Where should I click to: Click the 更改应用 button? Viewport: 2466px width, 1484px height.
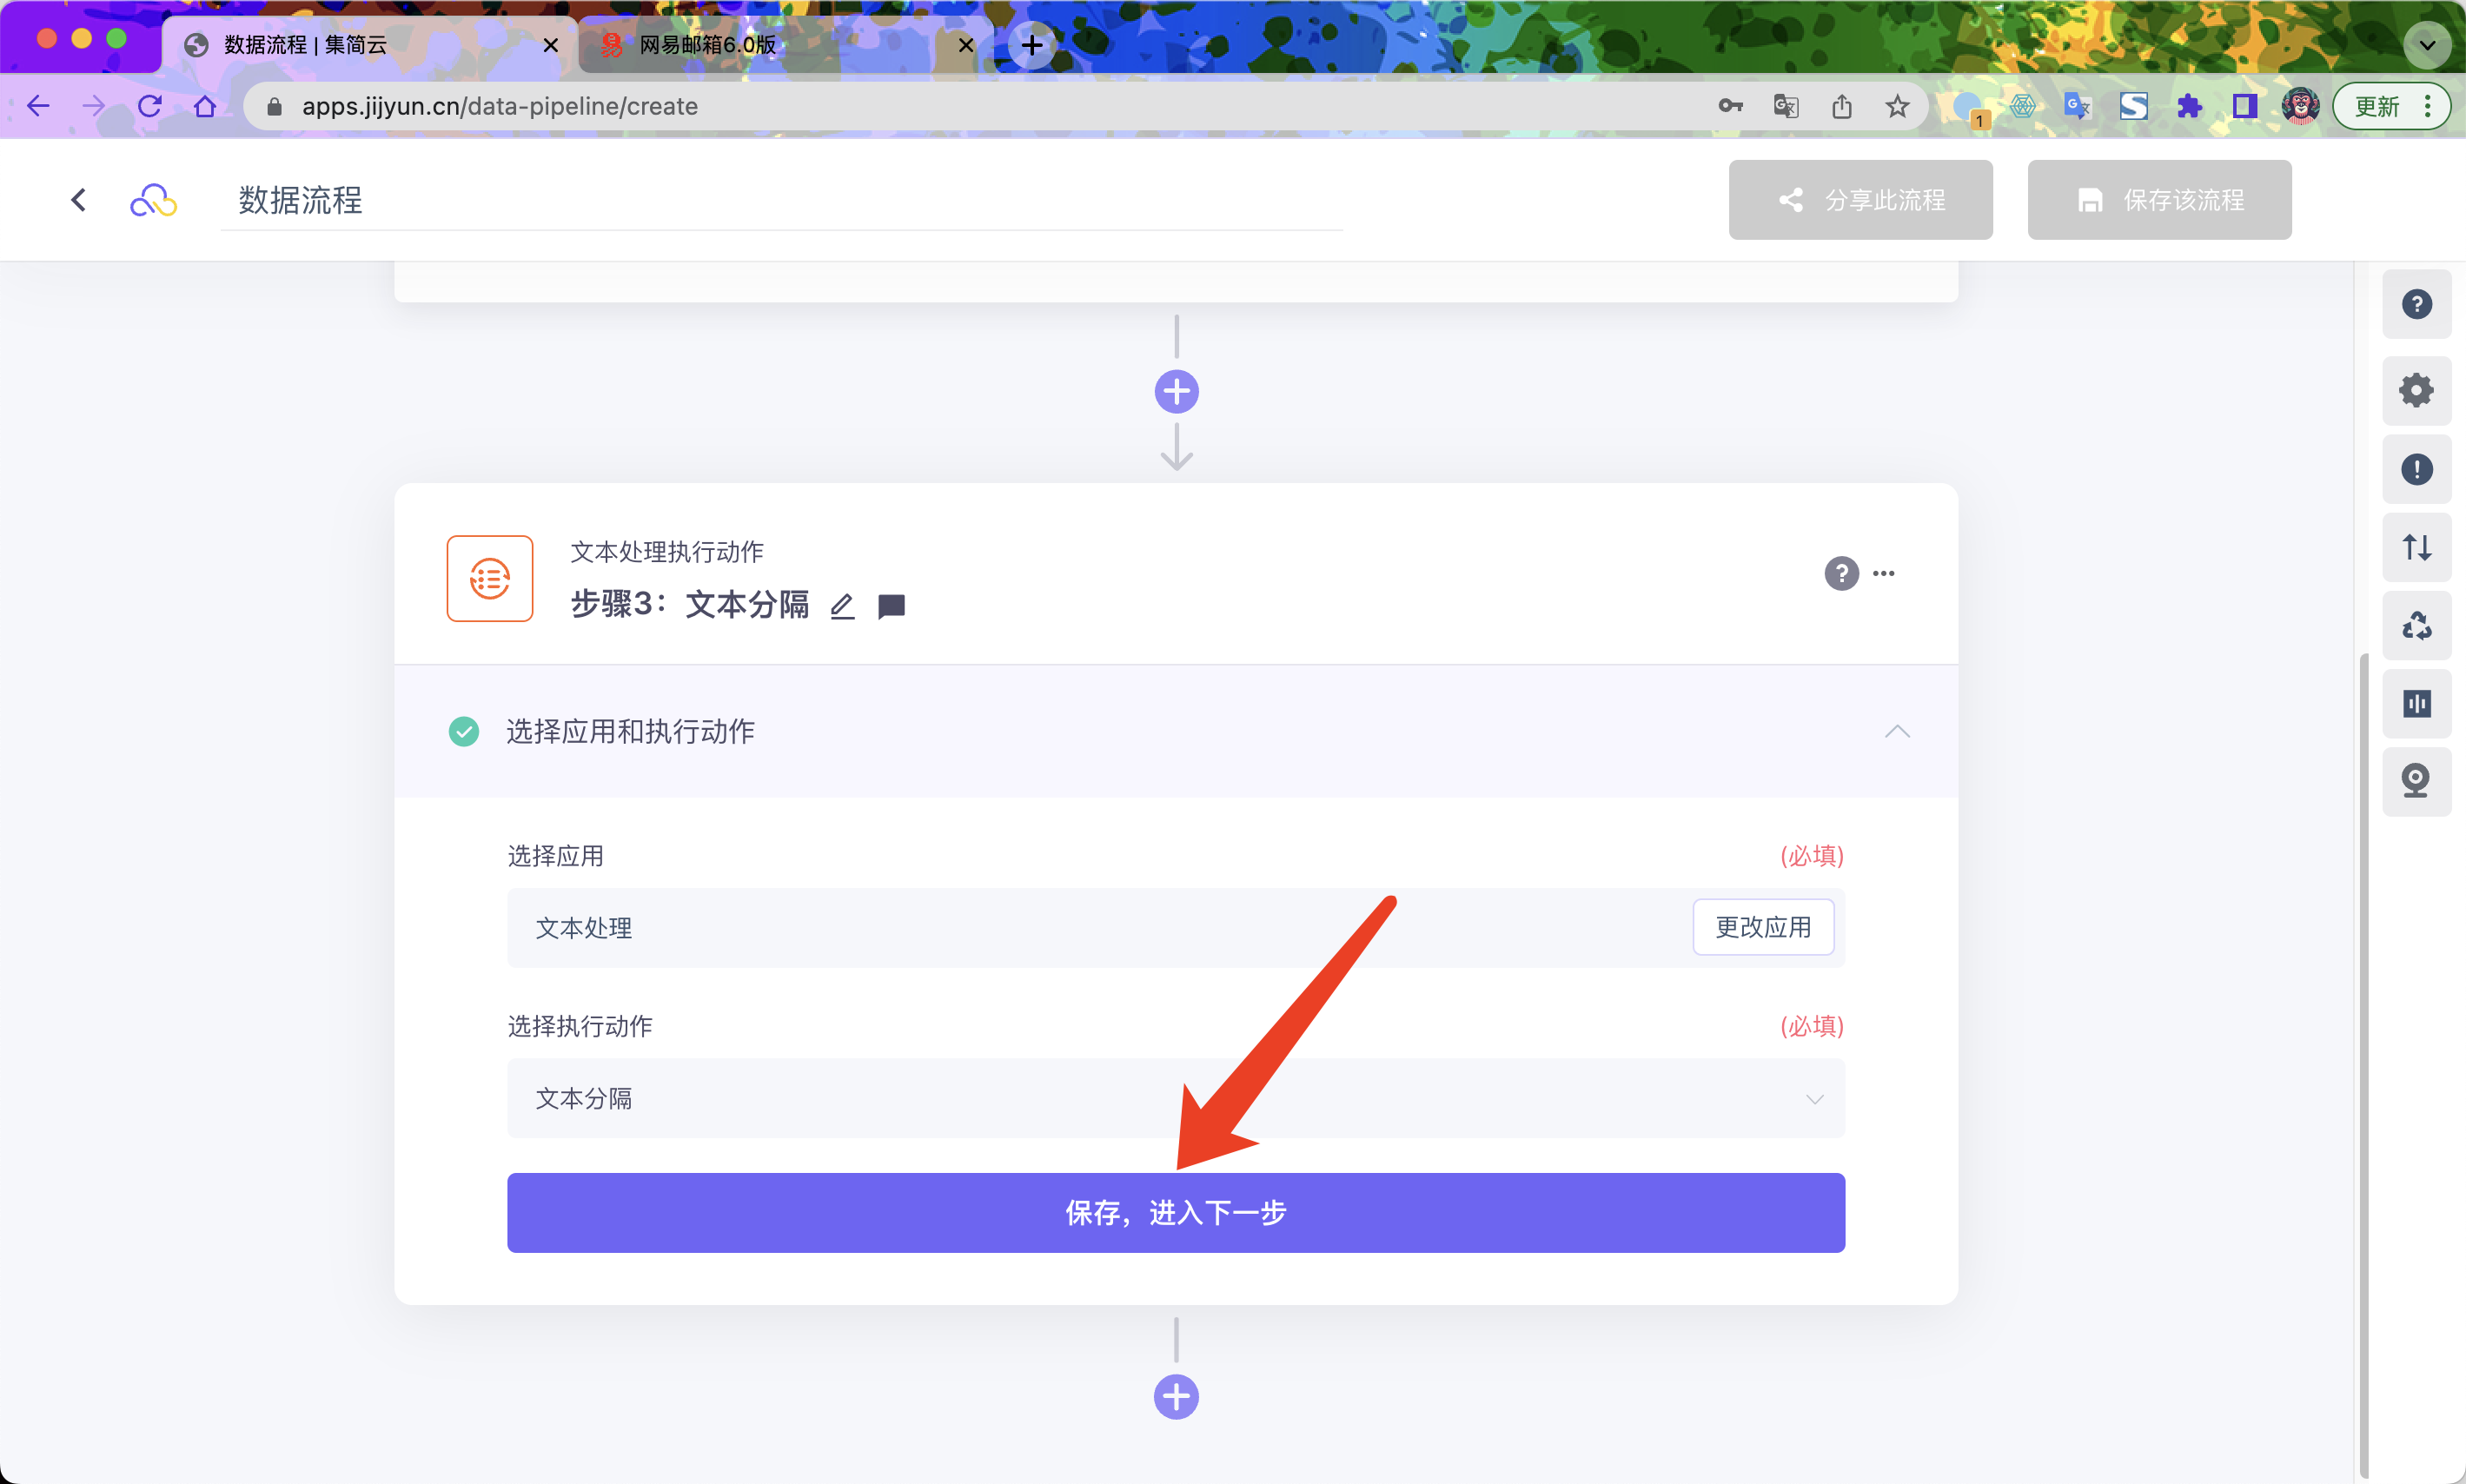(x=1762, y=927)
